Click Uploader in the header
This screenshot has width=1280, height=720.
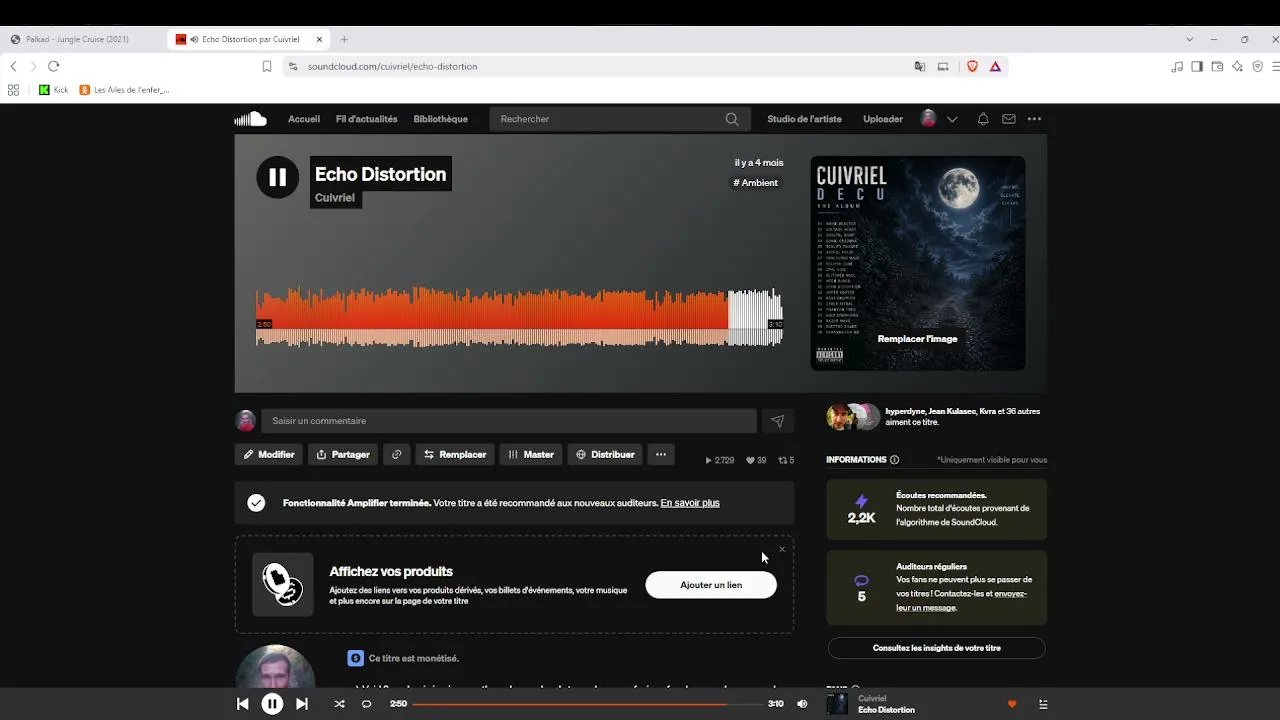click(883, 119)
